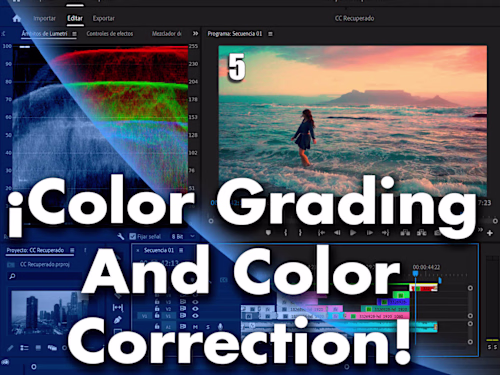Select the city skyline clip thumbnail
The image size is (500, 375).
tap(46, 312)
